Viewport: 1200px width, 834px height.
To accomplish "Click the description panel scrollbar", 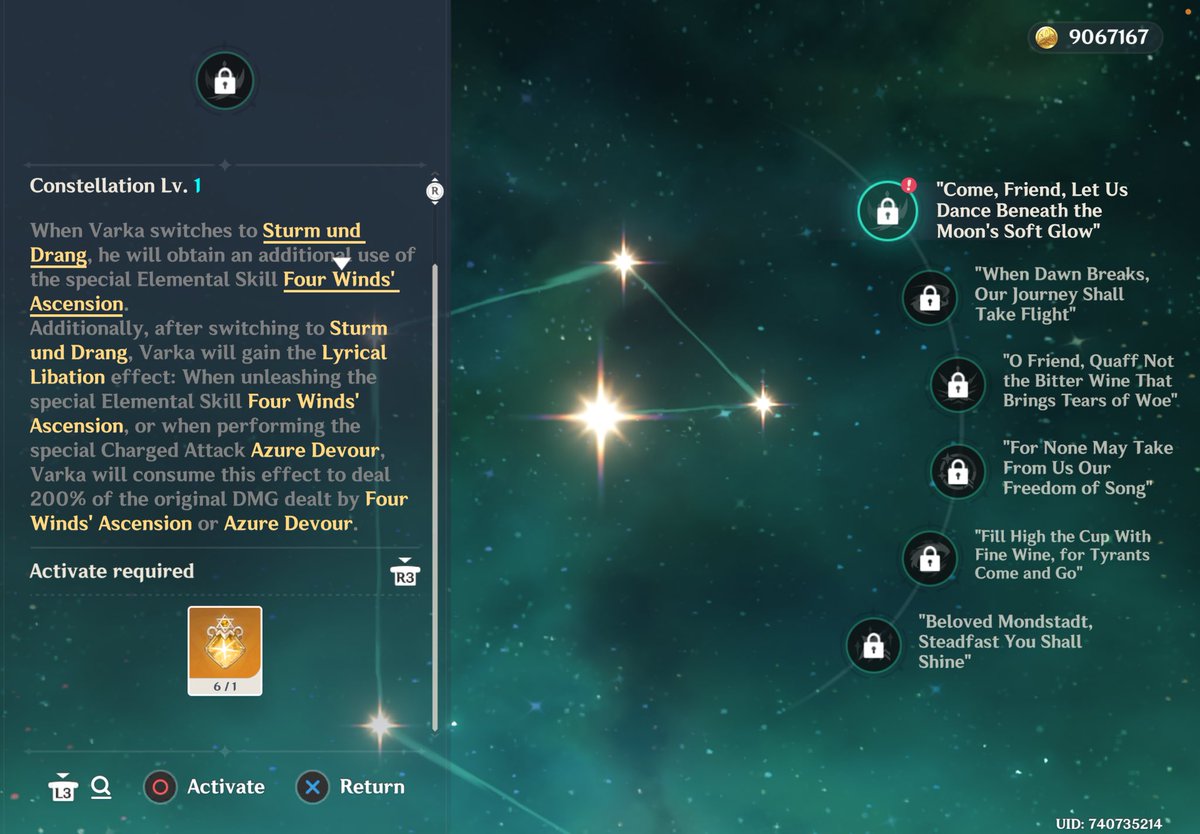I will pos(435,497).
